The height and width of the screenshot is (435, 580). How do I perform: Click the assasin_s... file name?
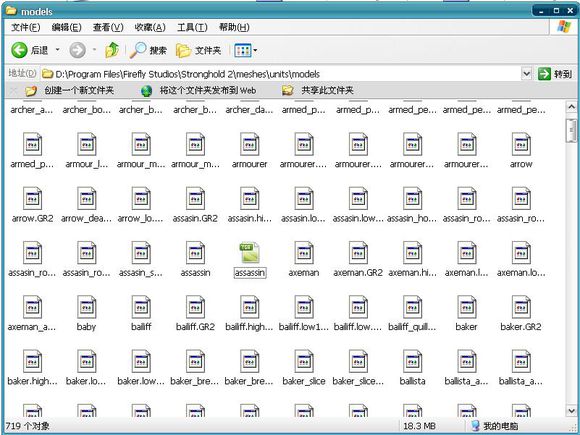(x=141, y=273)
